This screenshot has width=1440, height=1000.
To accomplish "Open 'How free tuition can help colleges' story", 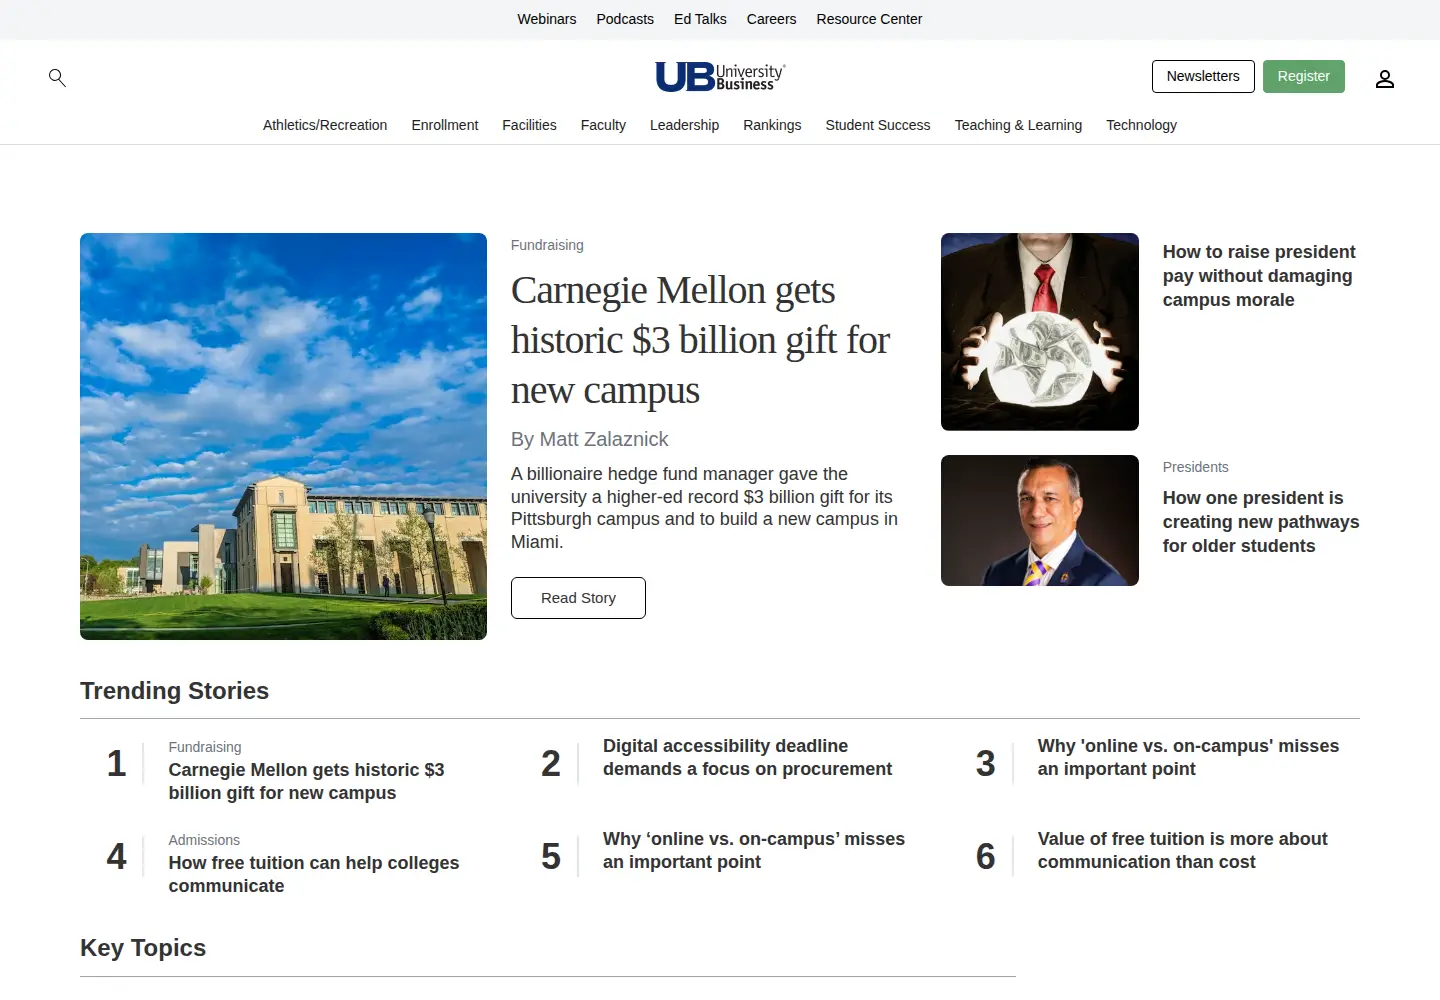I will [314, 874].
